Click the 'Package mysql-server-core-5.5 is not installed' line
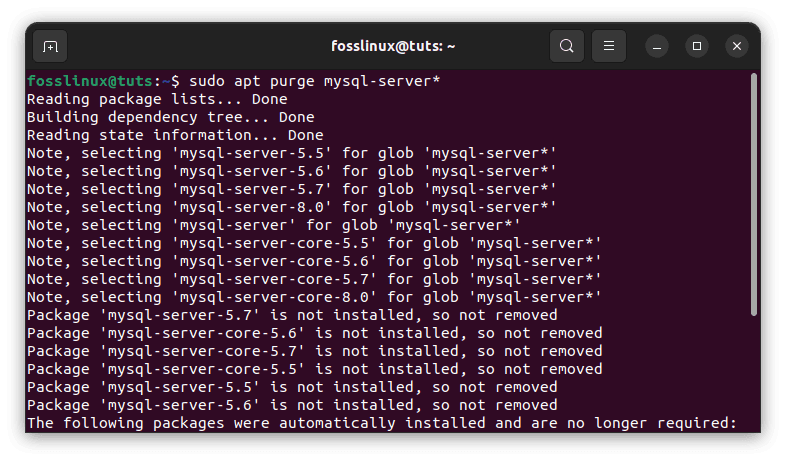Image resolution: width=786 pixels, height=461 pixels. click(x=314, y=369)
